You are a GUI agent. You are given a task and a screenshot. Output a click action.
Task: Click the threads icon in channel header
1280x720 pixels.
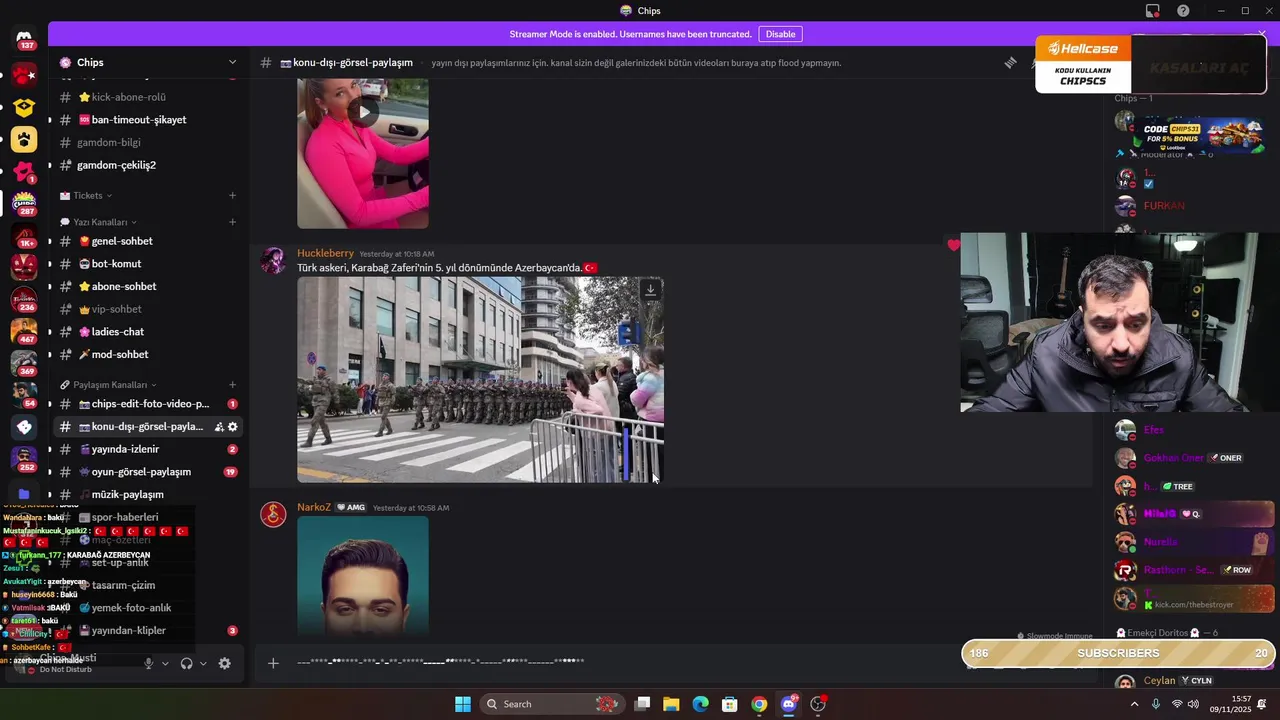1010,62
